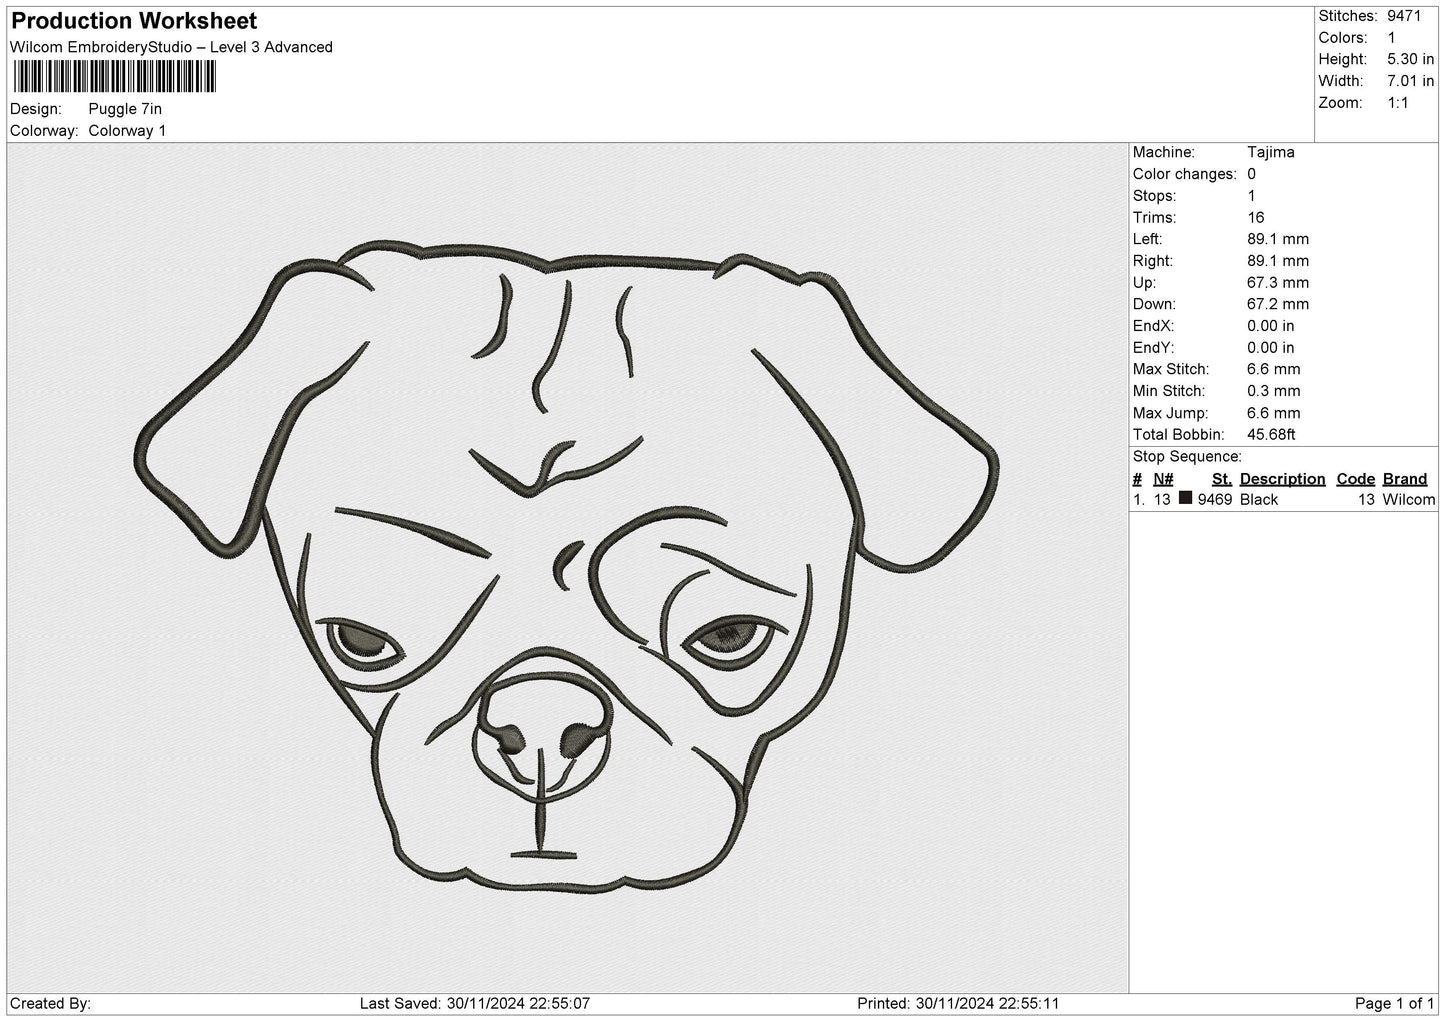Viewport: 1445px width, 1021px height.
Task: Click the N# column header
Action: [1163, 479]
